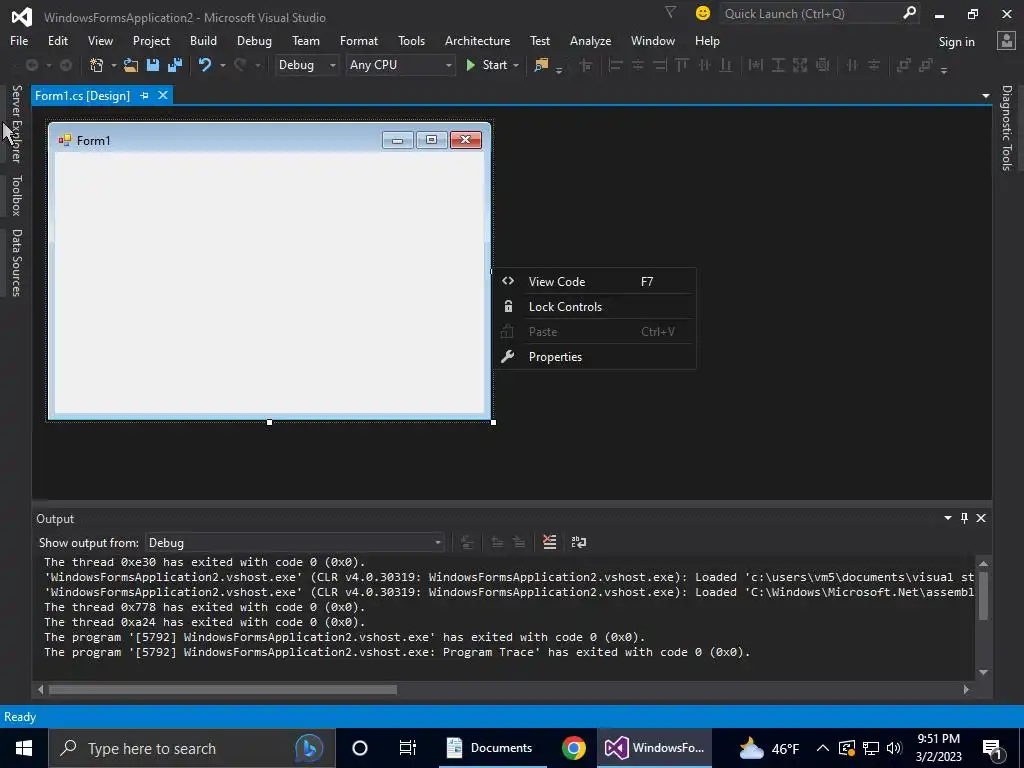
Task: Click the Sign in link
Action: pos(956,41)
